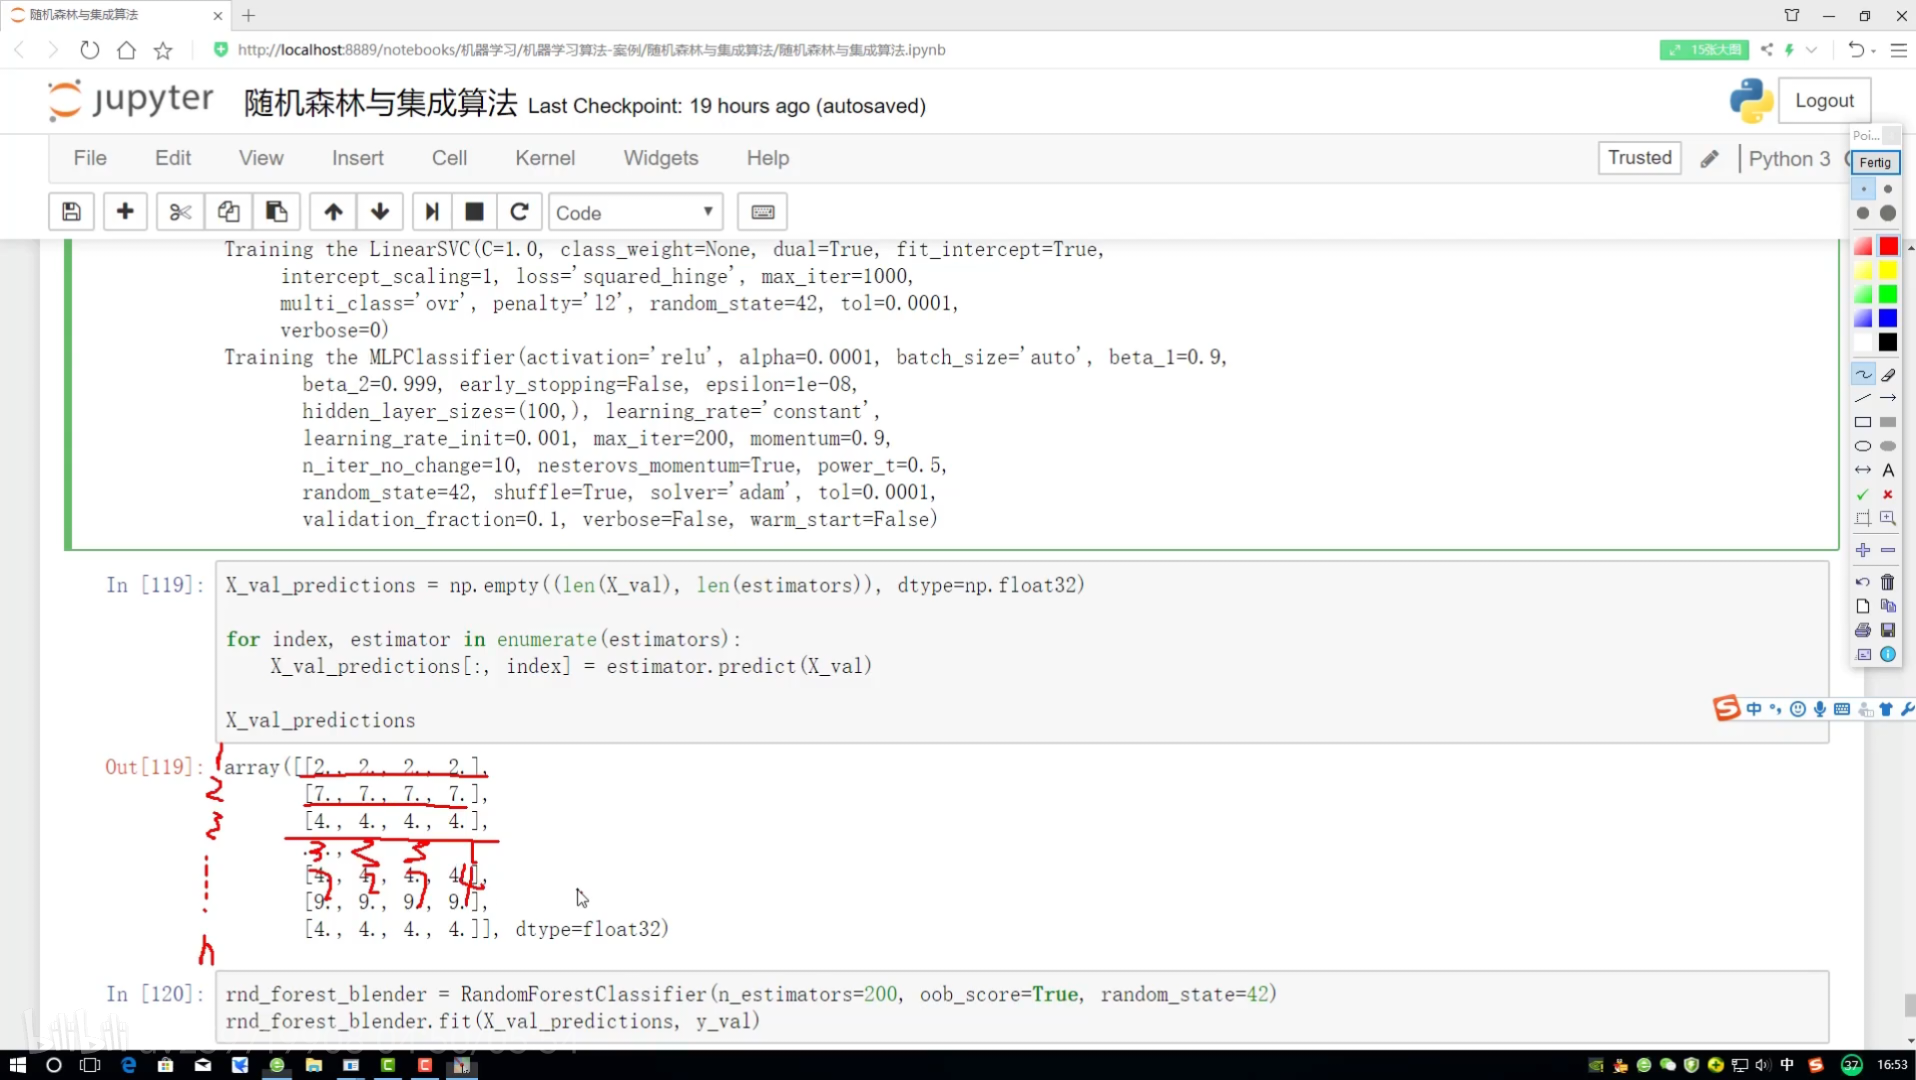Open the File menu
Screen dimensions: 1916x1080
click(x=90, y=158)
